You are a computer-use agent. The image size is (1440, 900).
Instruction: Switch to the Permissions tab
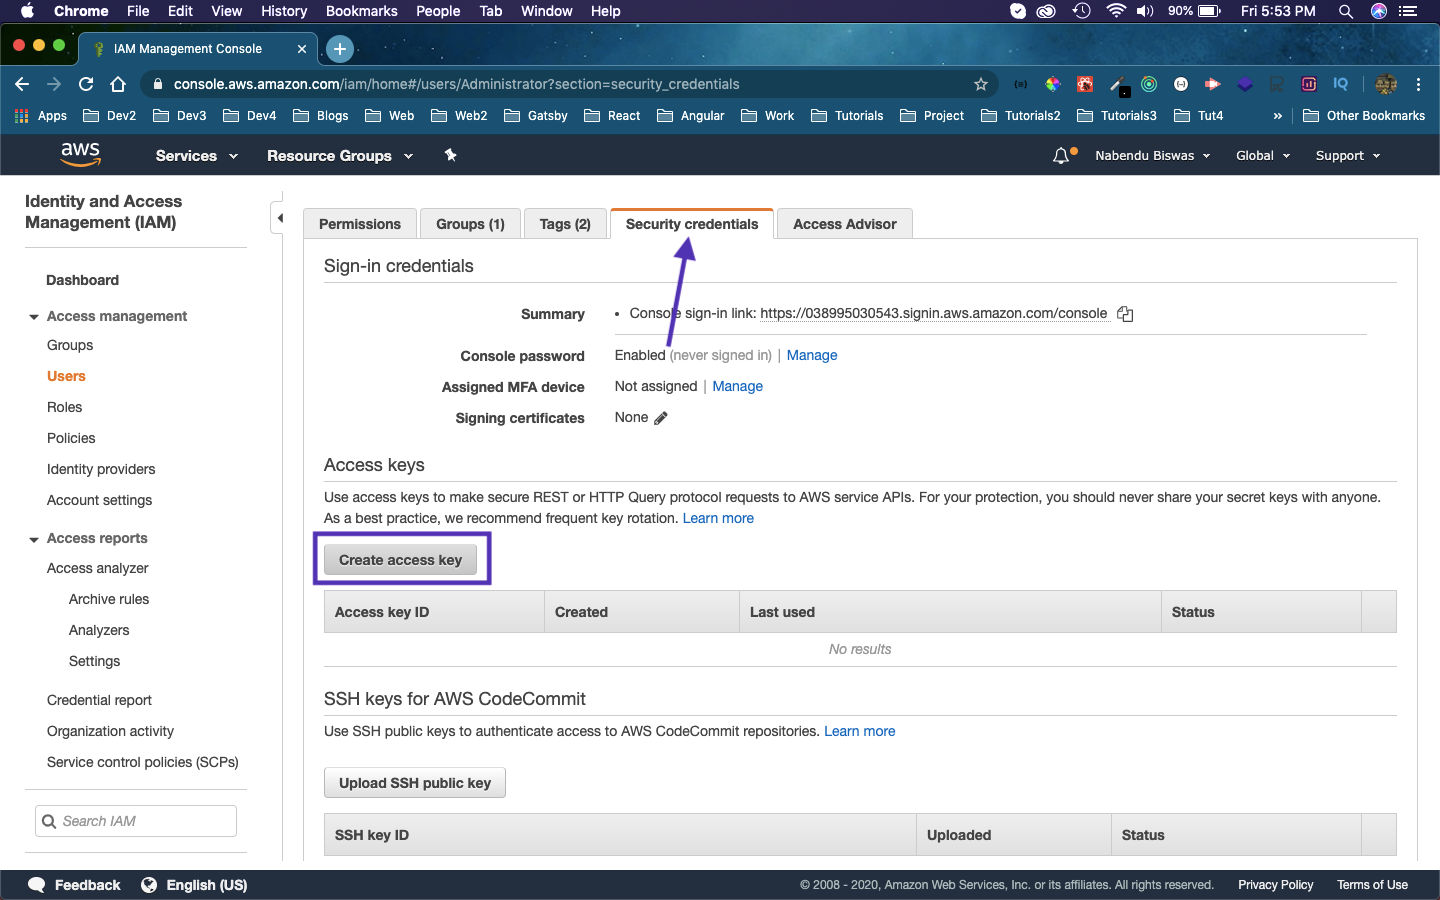tap(360, 224)
